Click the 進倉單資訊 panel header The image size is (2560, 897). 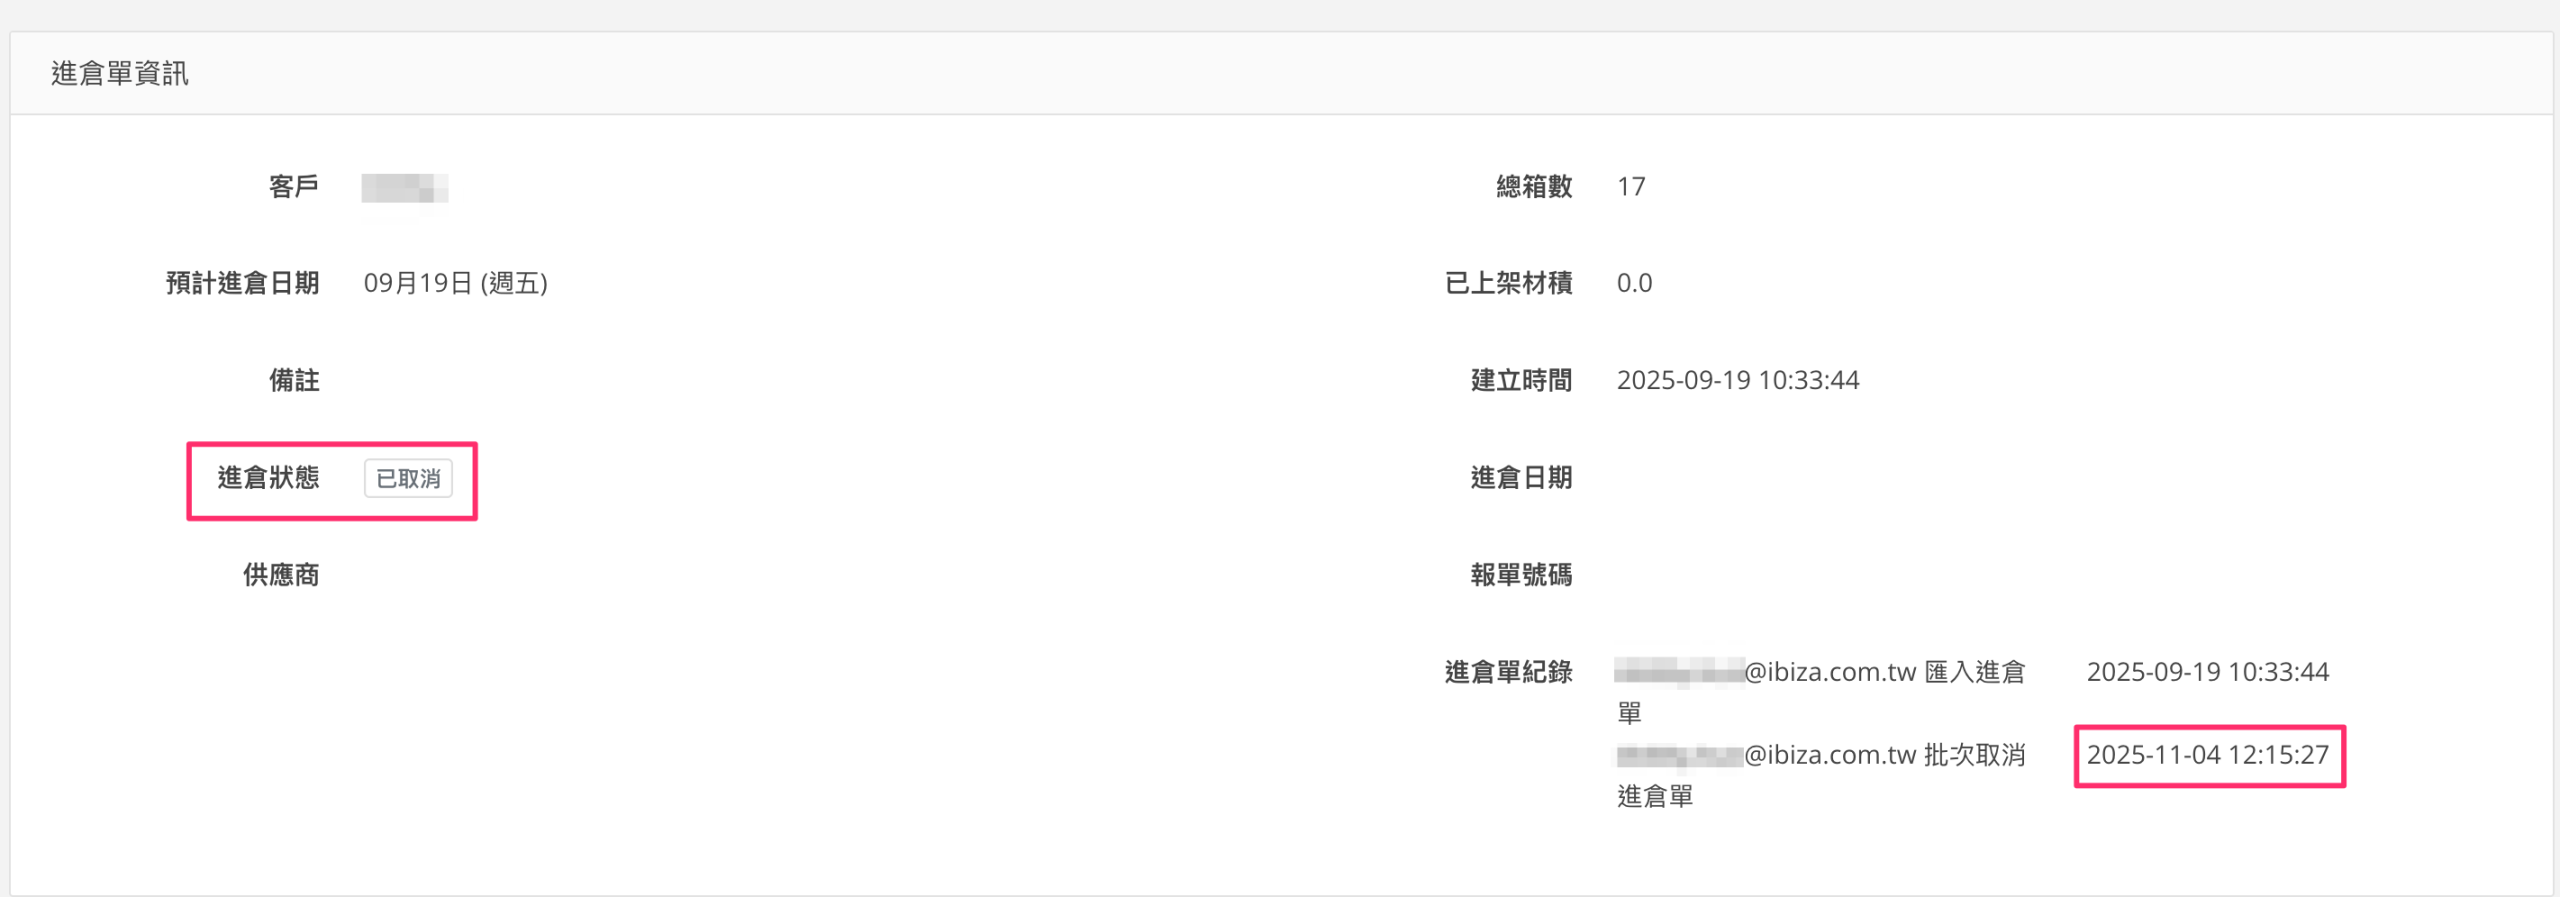[x=120, y=74]
